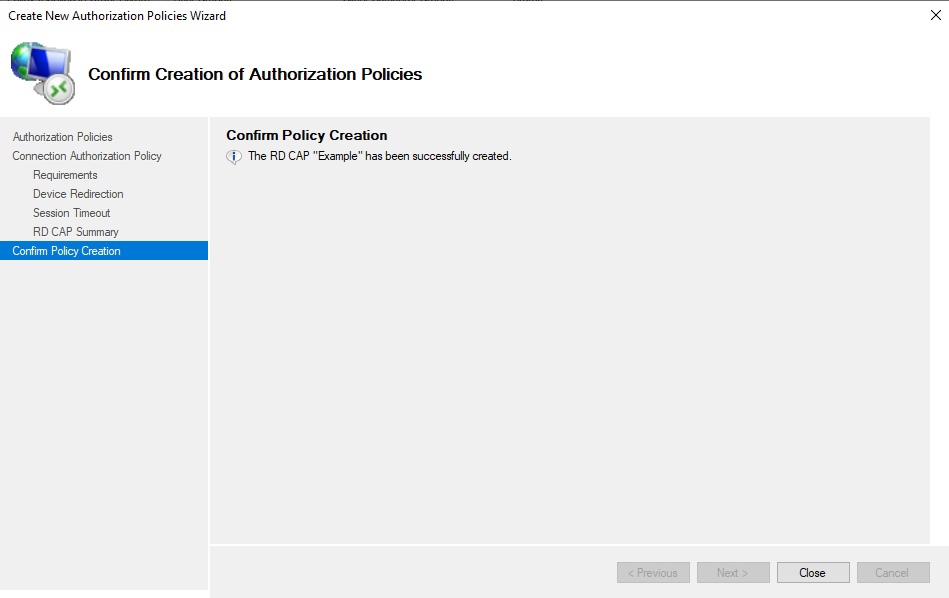
Task: Open the Session Timeout step
Action: [x=71, y=213]
